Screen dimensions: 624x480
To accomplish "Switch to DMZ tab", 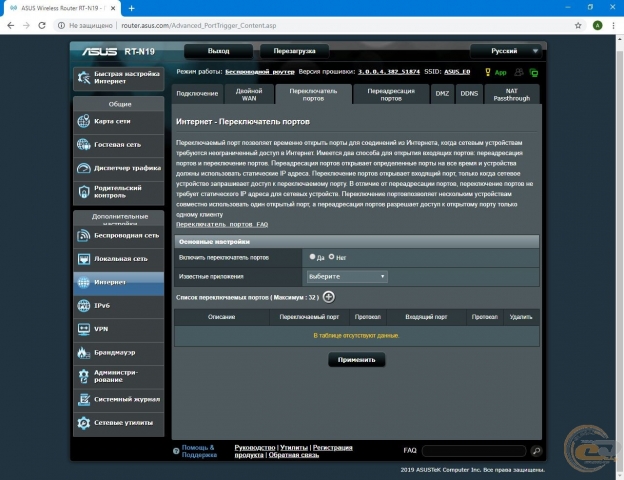I will pyautogui.click(x=442, y=94).
